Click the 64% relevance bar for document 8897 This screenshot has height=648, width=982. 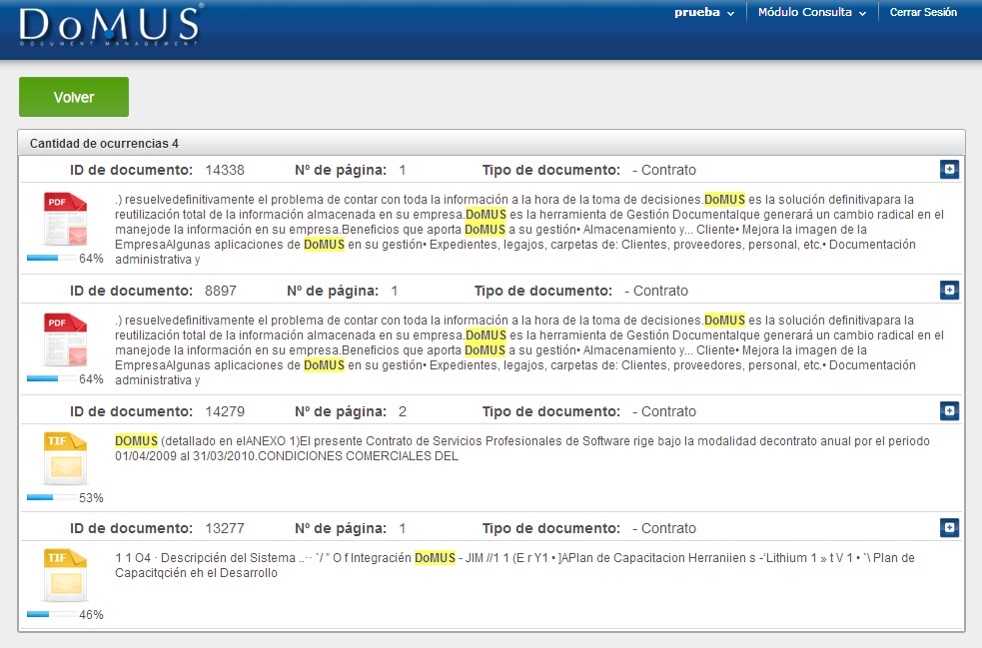pos(51,379)
